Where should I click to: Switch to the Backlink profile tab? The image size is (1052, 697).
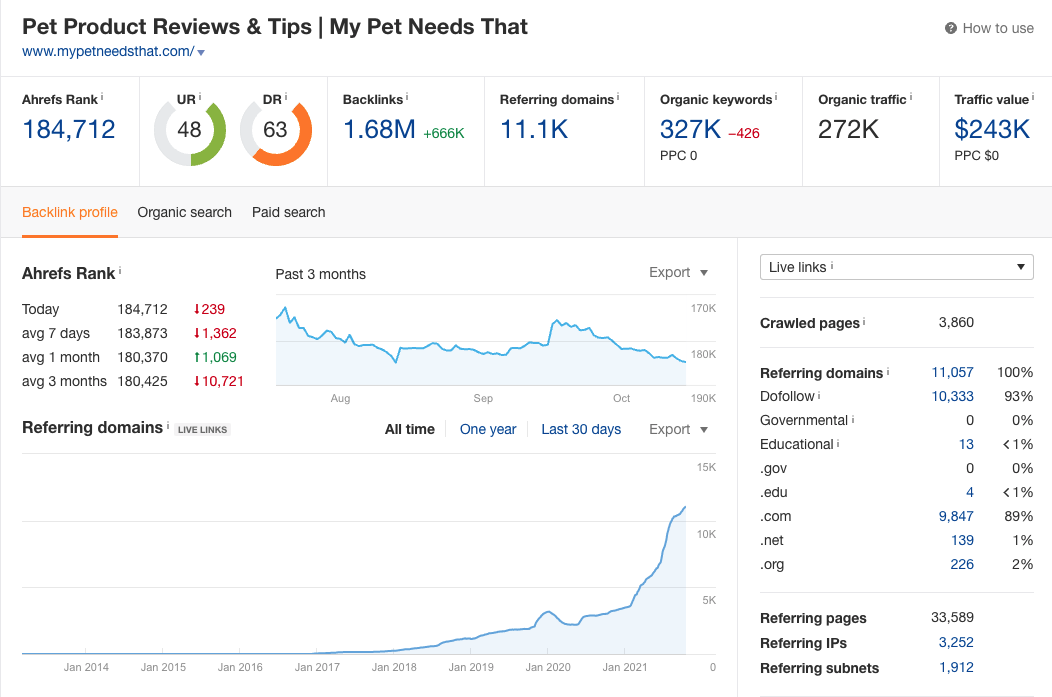click(x=70, y=213)
